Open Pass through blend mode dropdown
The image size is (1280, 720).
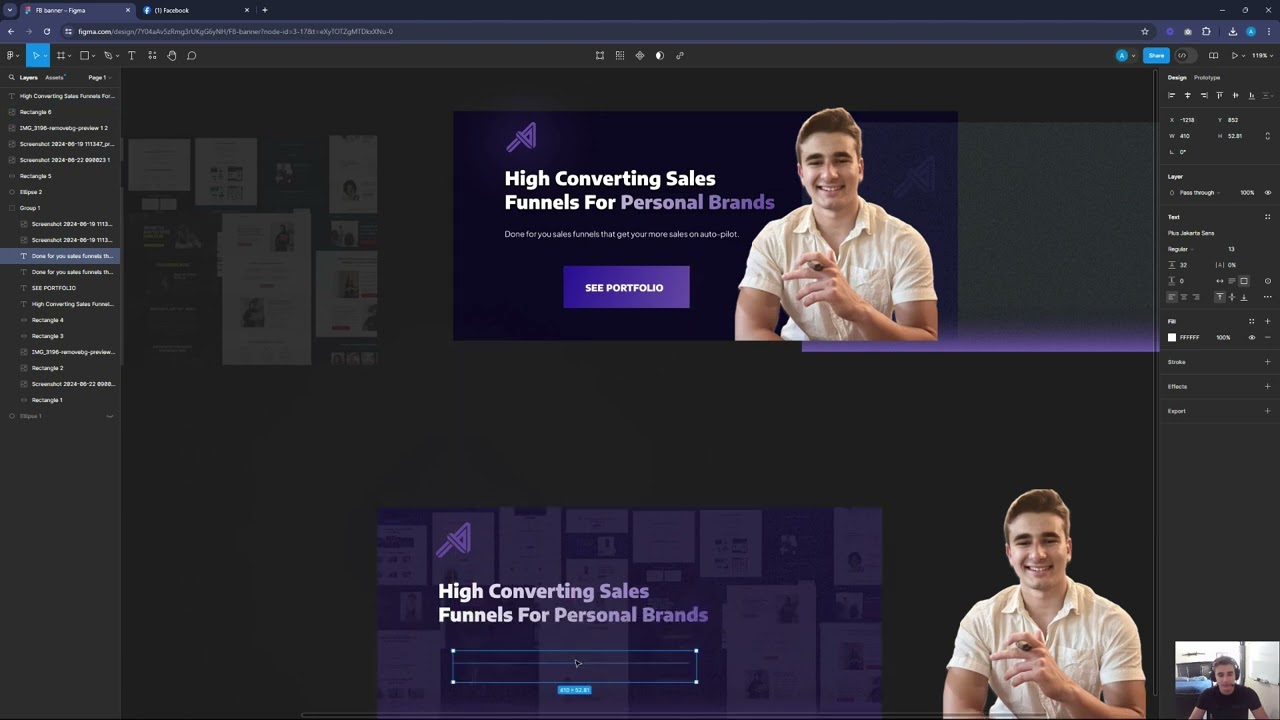point(1198,192)
